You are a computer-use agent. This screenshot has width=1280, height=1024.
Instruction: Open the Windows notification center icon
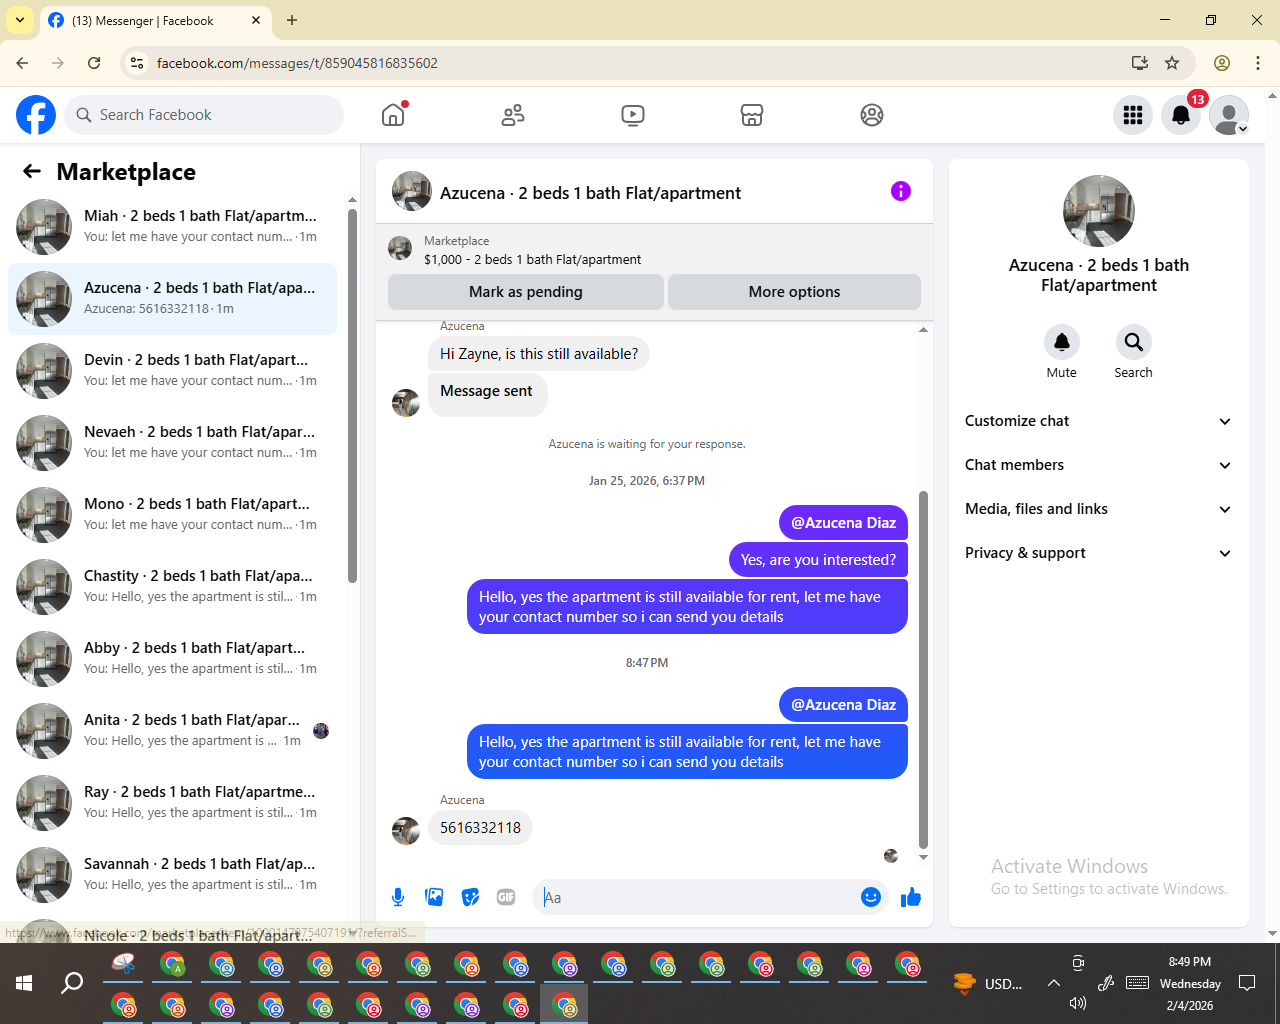1247,983
